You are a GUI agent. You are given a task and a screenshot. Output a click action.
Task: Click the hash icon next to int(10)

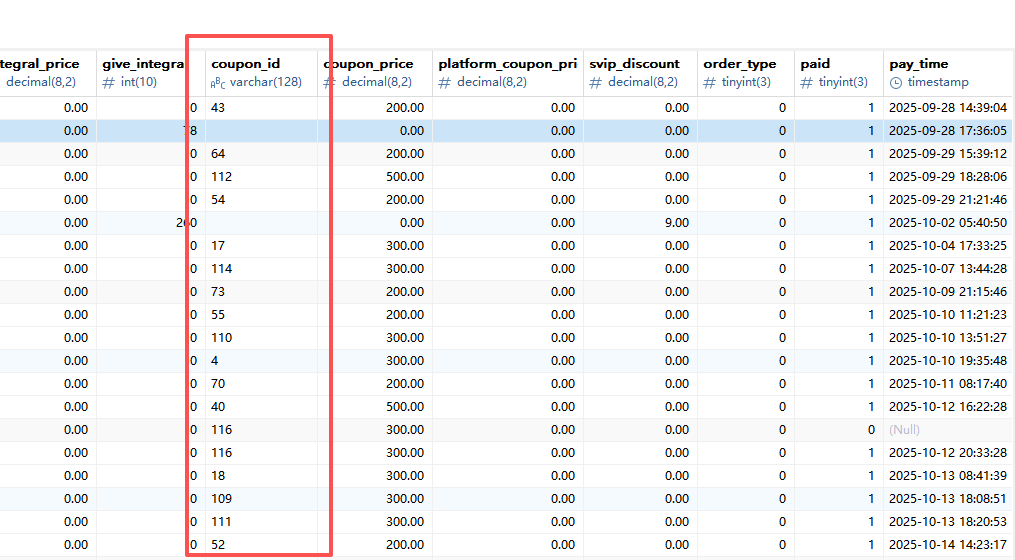(x=109, y=83)
